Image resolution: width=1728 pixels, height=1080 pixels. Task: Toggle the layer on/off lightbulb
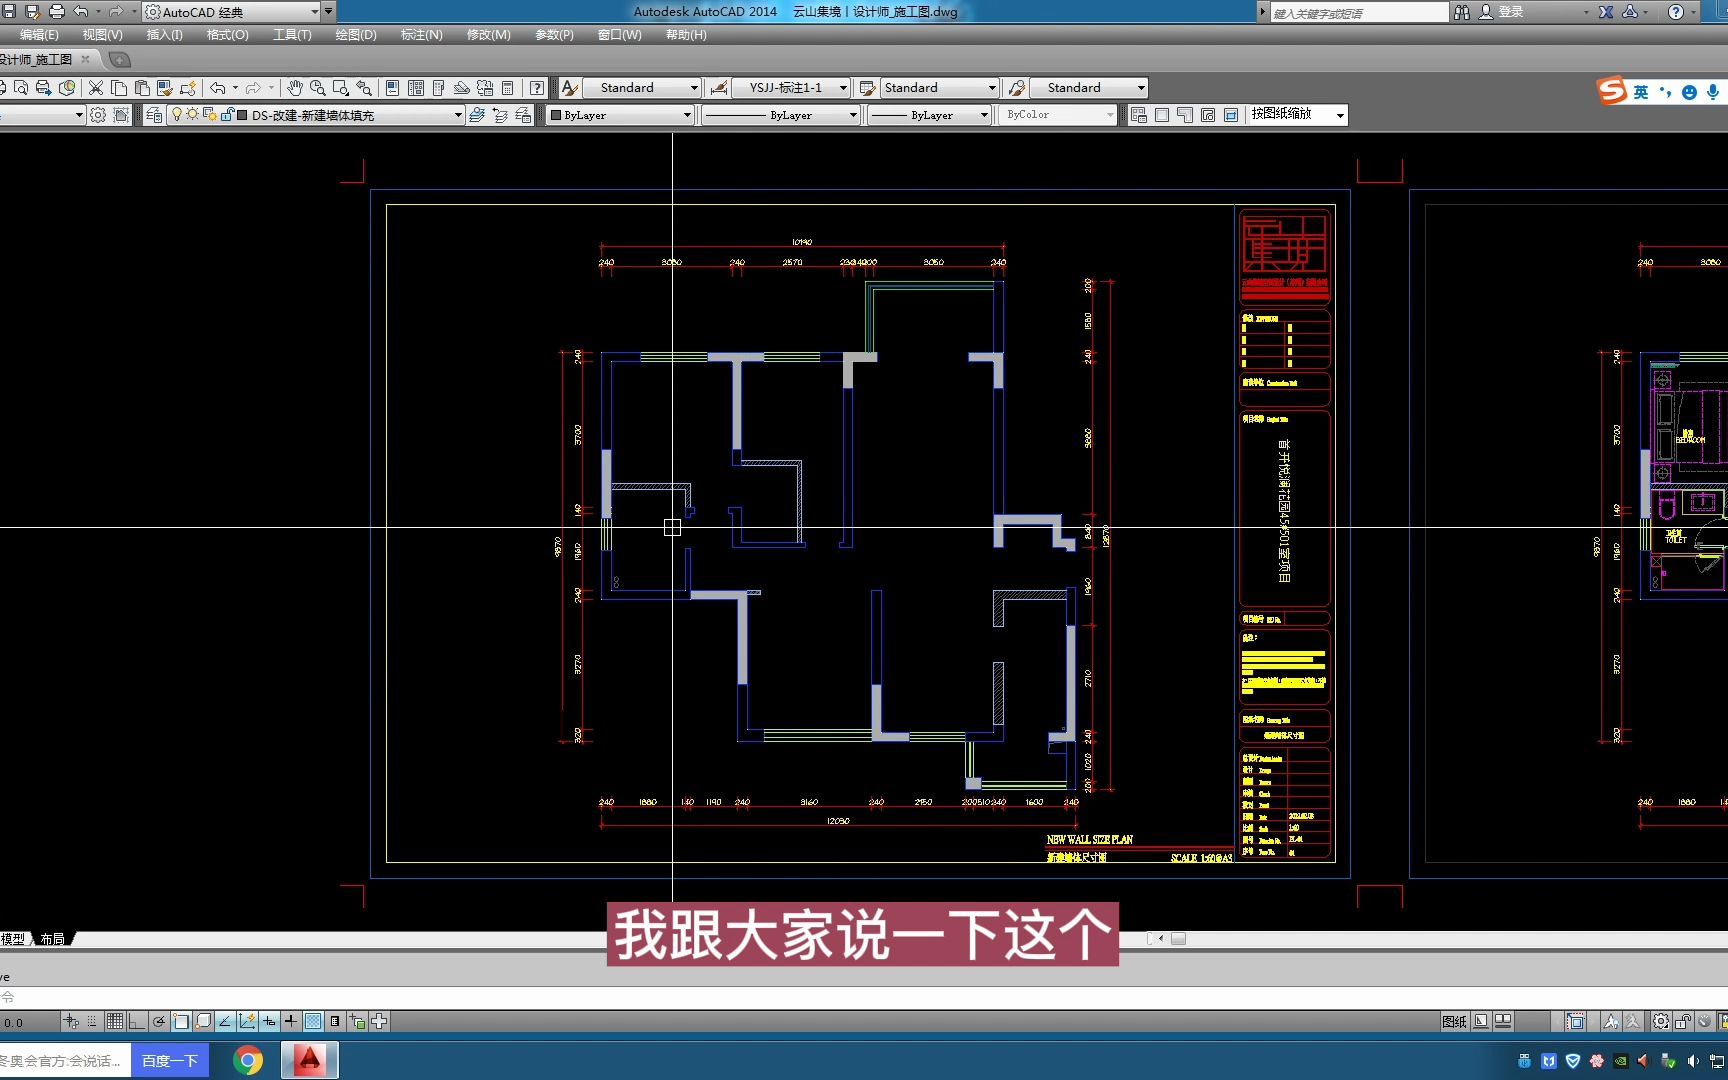(177, 114)
